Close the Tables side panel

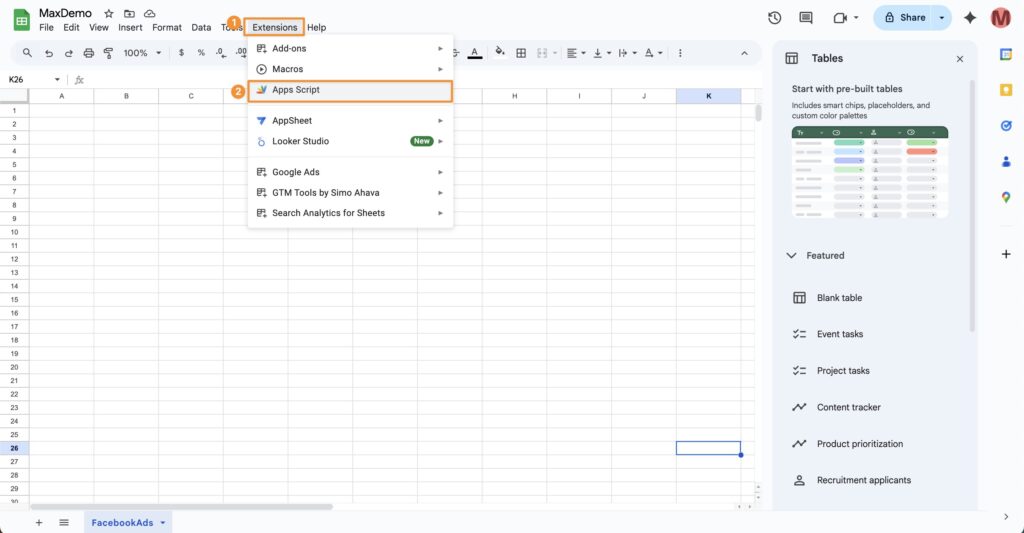[x=959, y=59]
